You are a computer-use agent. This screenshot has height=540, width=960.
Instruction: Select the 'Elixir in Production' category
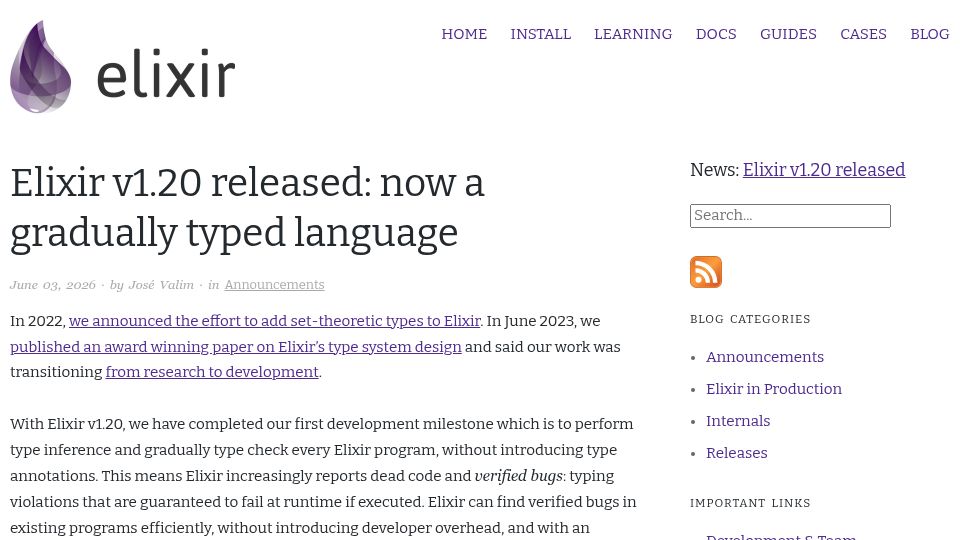click(x=774, y=389)
